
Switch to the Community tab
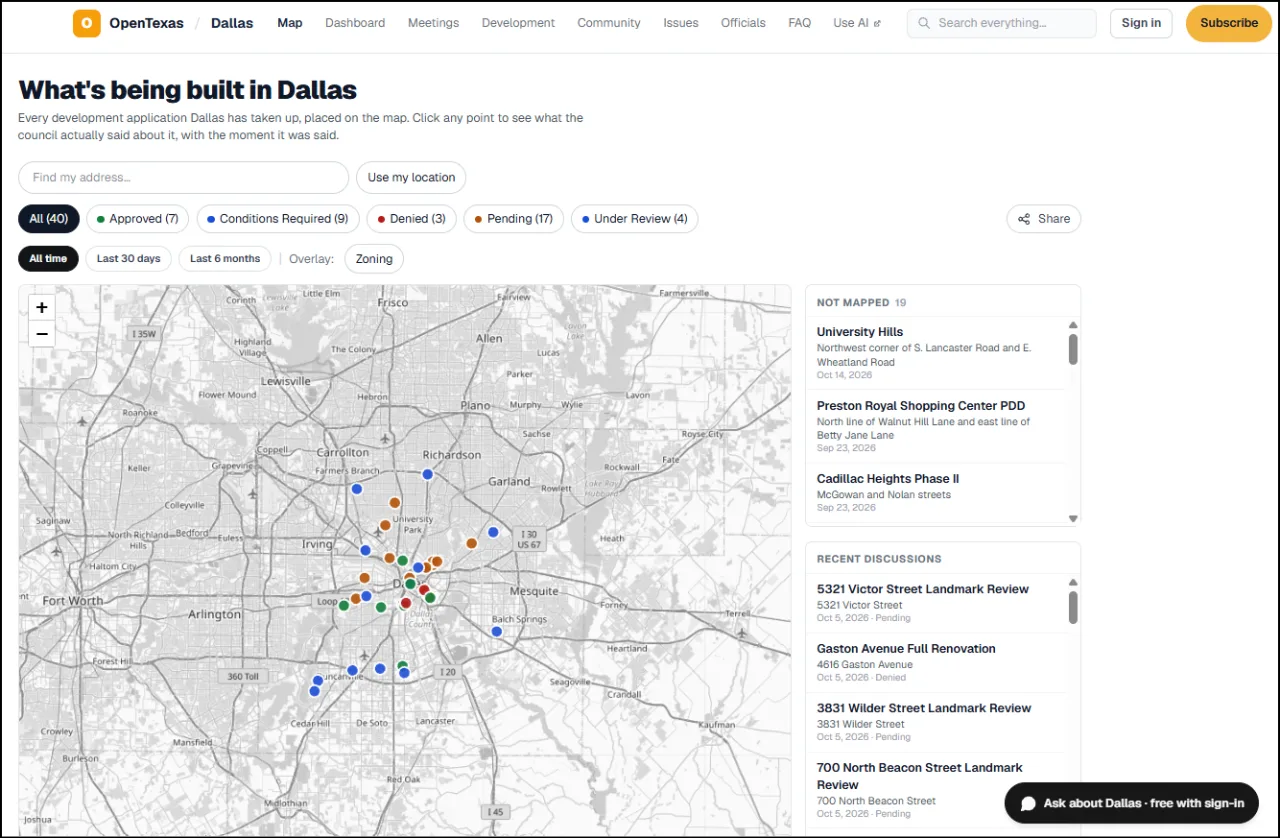(x=609, y=23)
